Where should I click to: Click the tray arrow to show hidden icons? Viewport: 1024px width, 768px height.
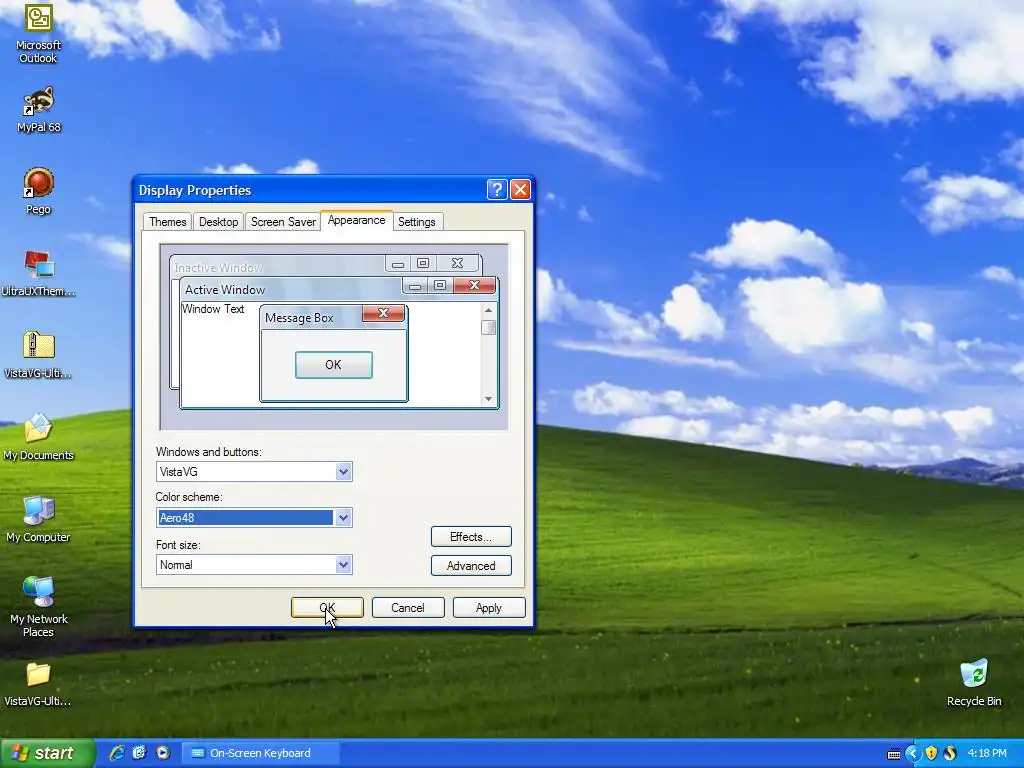click(x=912, y=754)
